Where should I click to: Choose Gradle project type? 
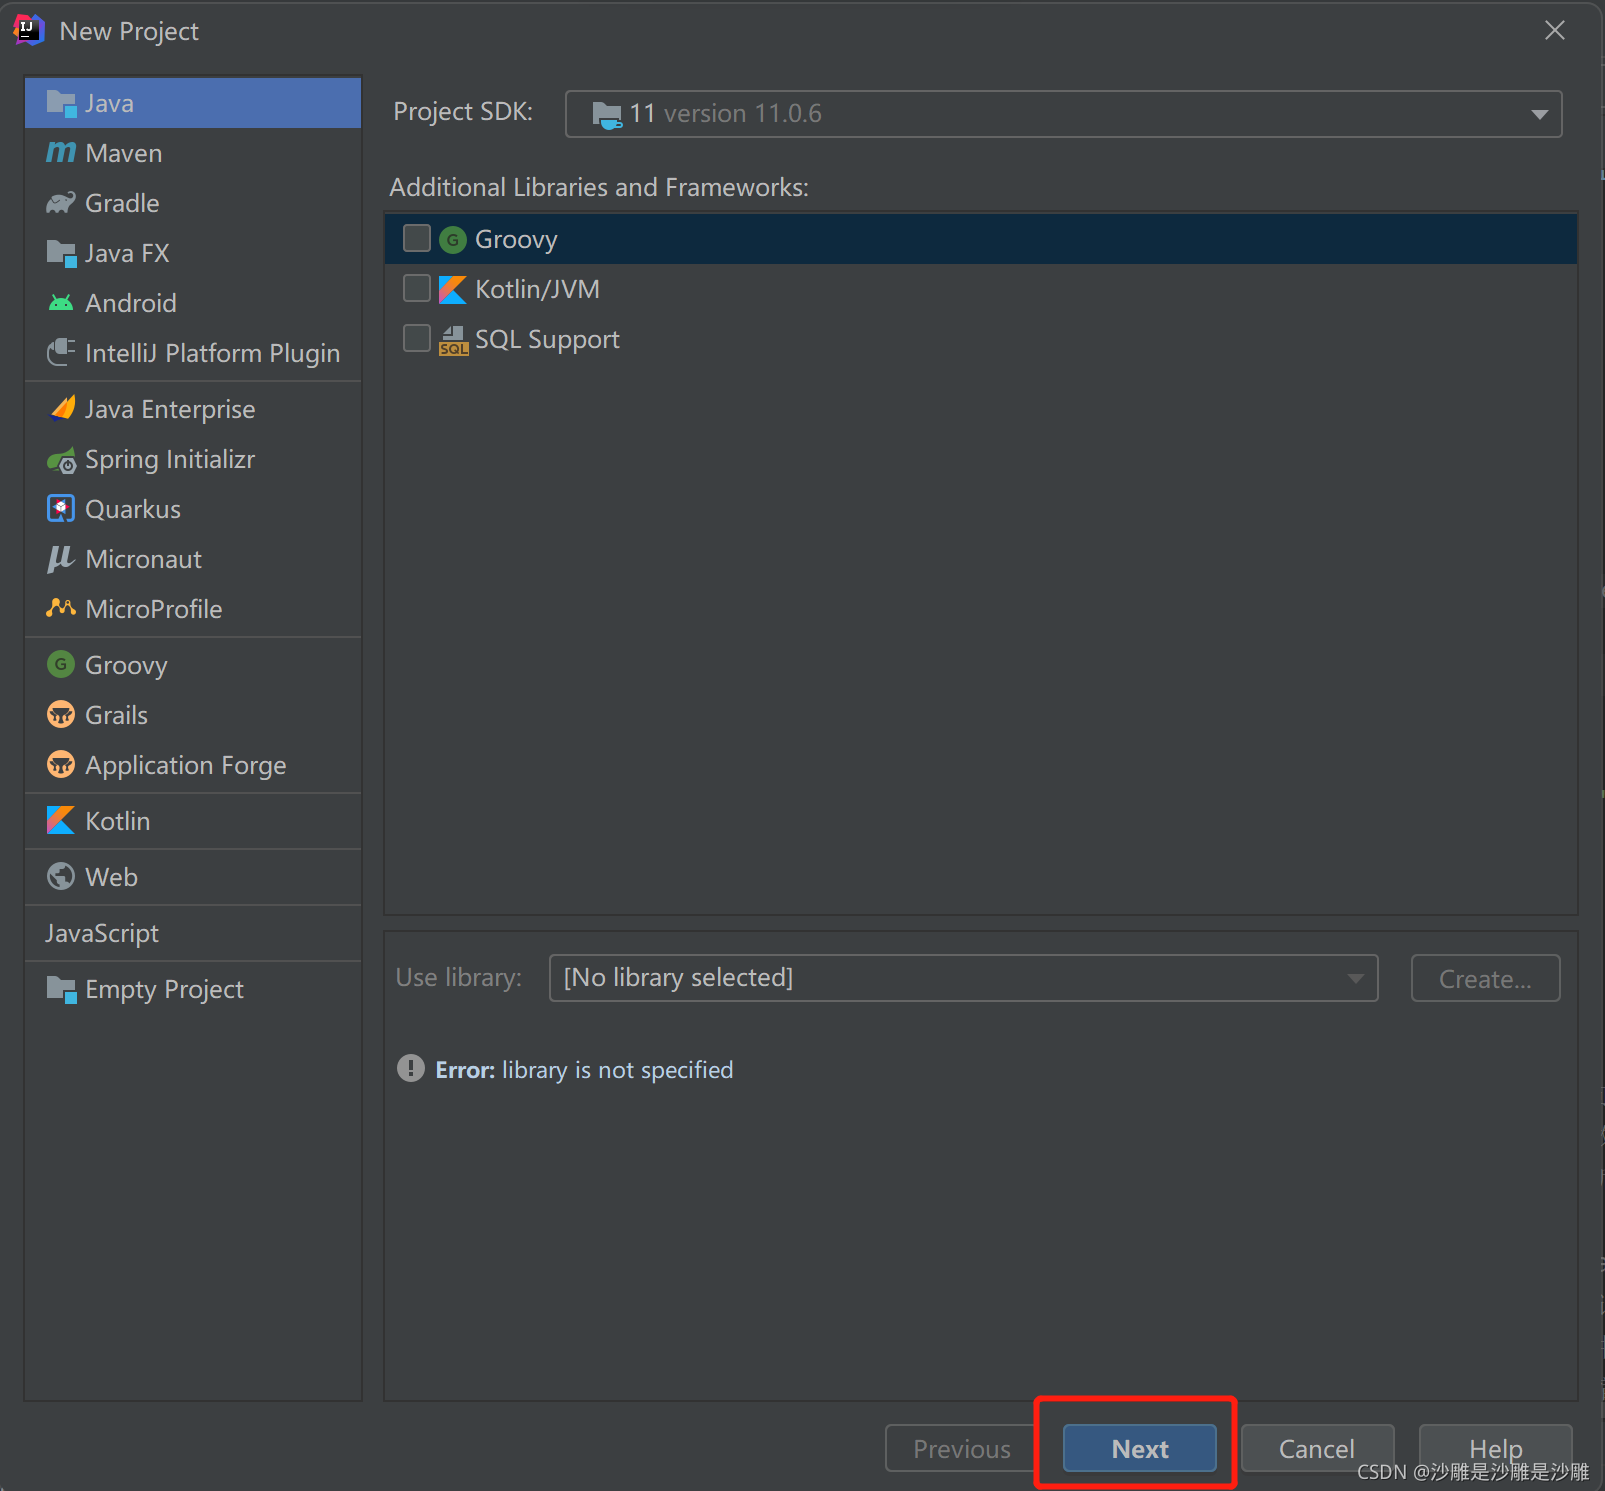(x=193, y=203)
